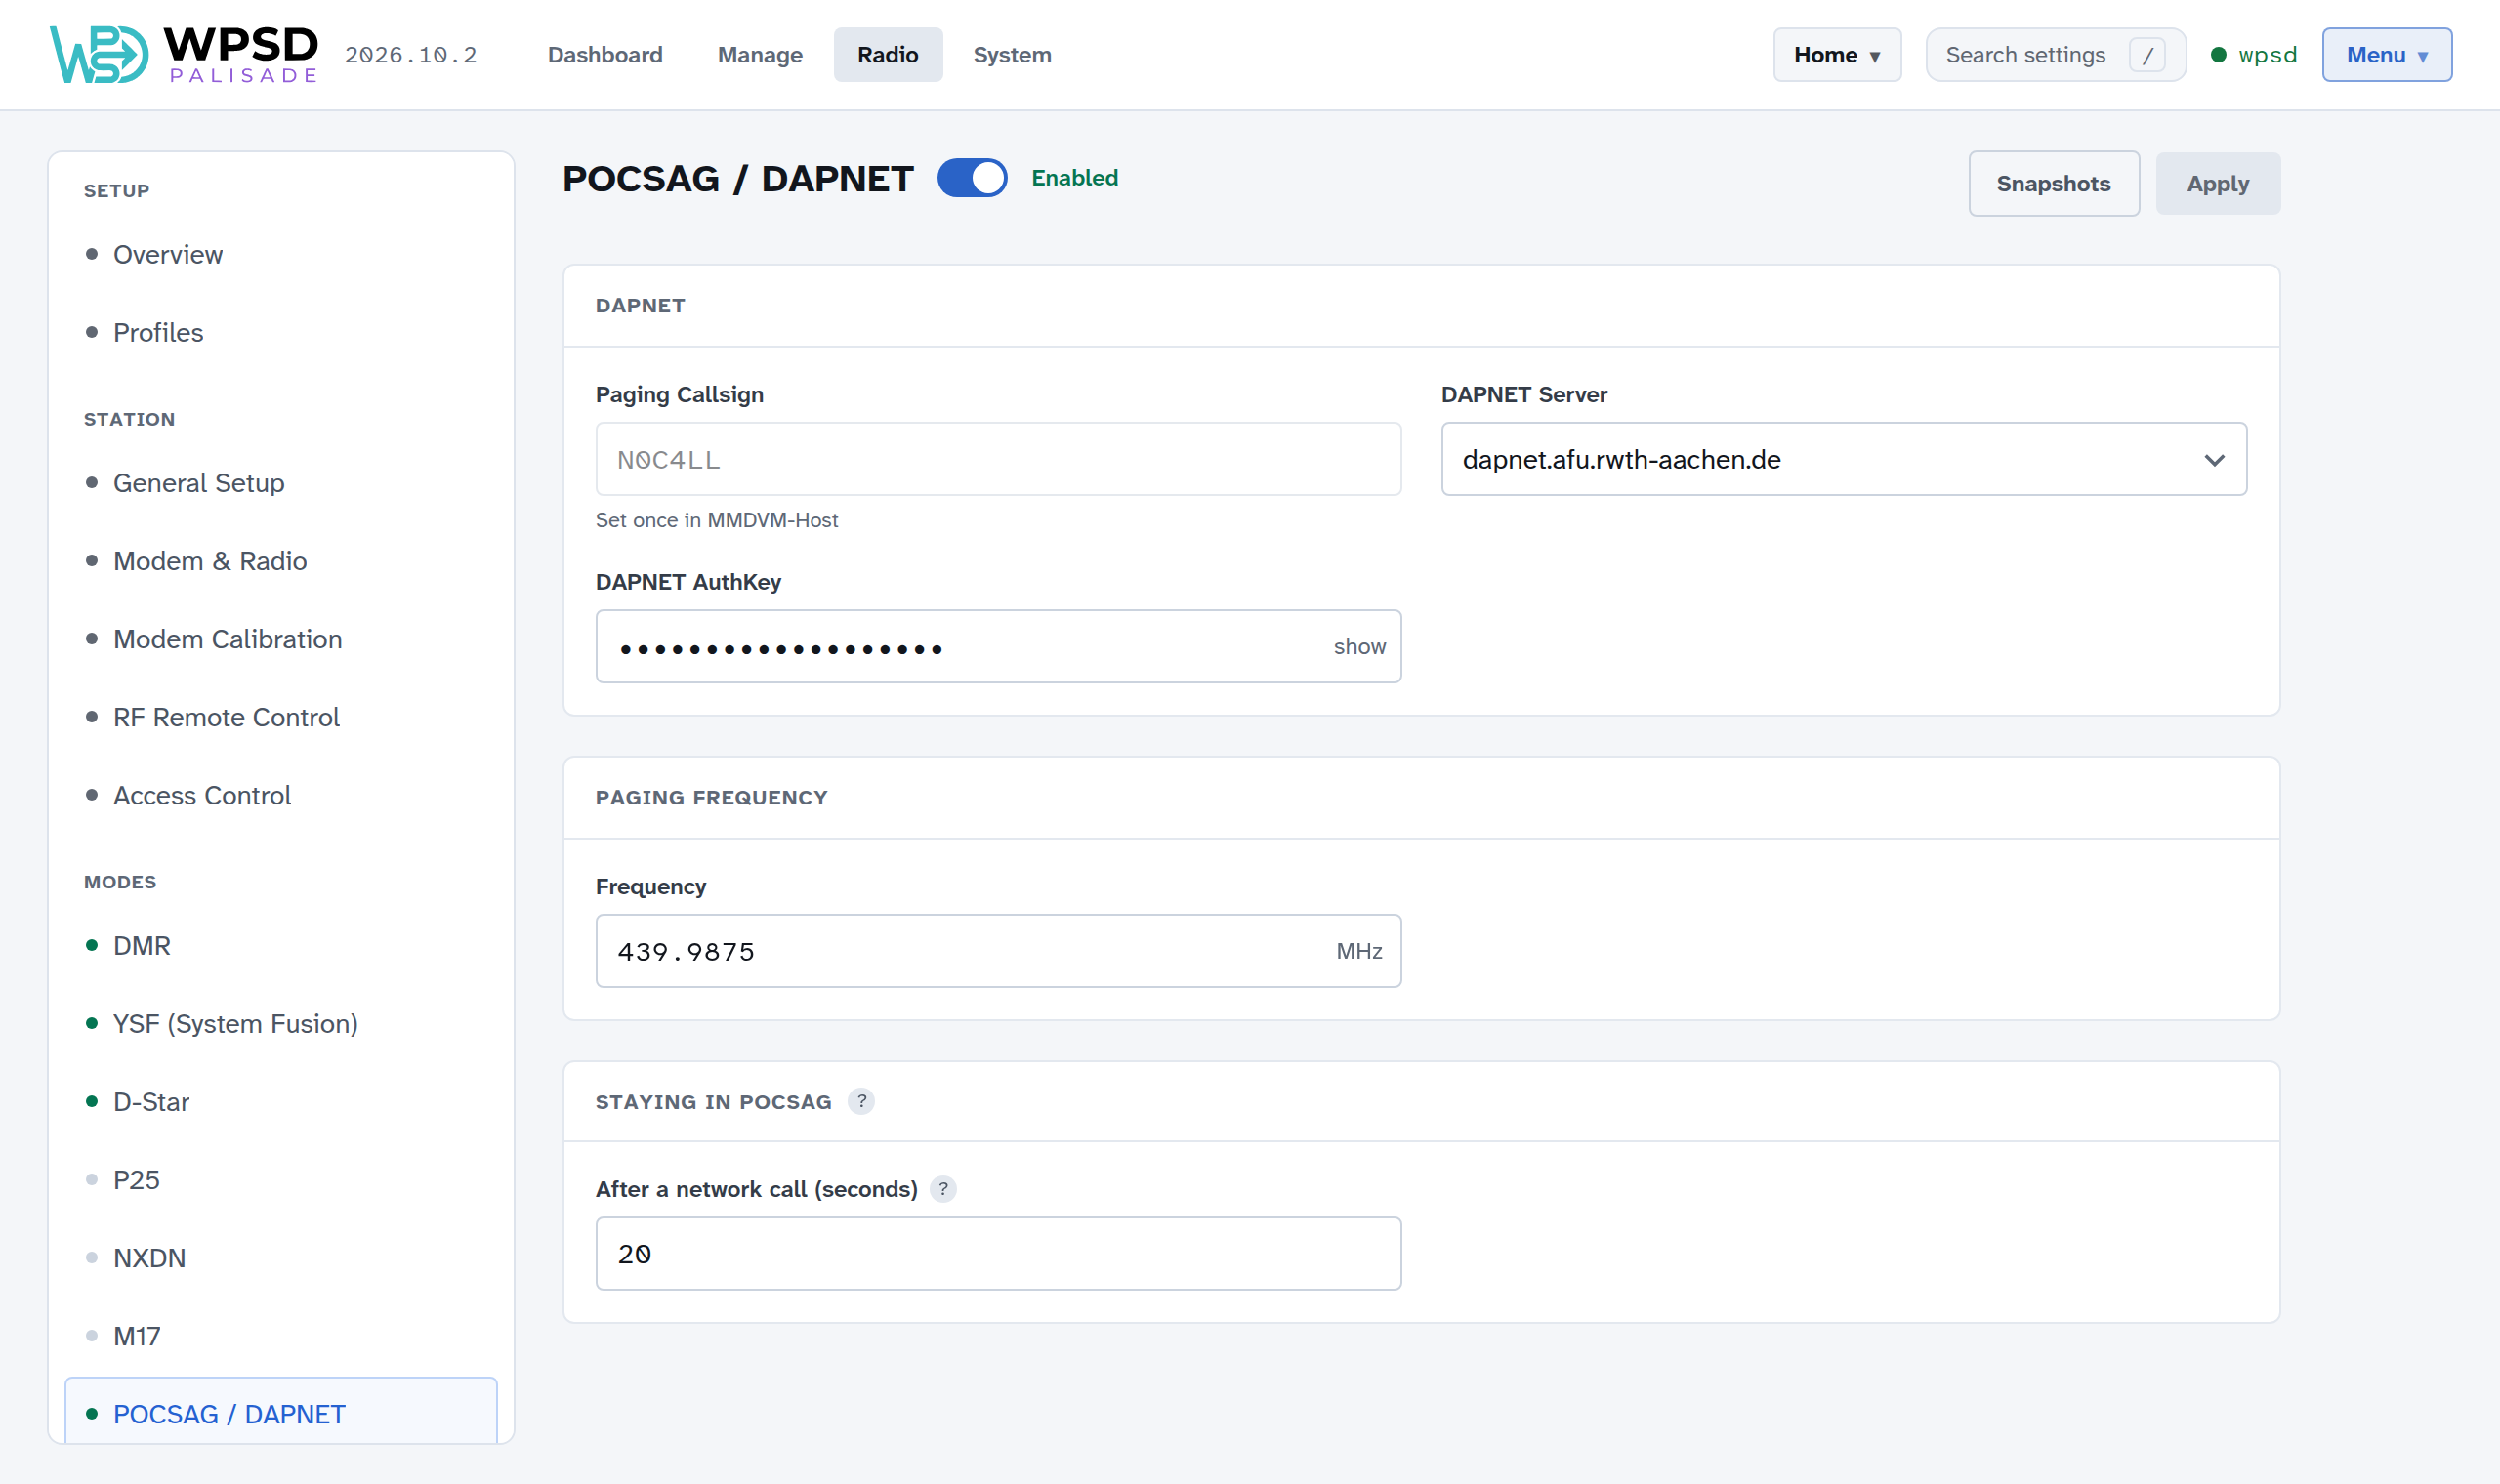
Task: Select the Radio tab
Action: [888, 55]
